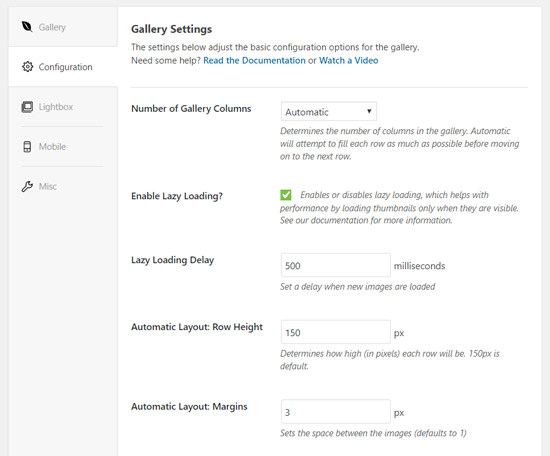
Task: Click the Gallery Settings heading
Action: pos(172,29)
